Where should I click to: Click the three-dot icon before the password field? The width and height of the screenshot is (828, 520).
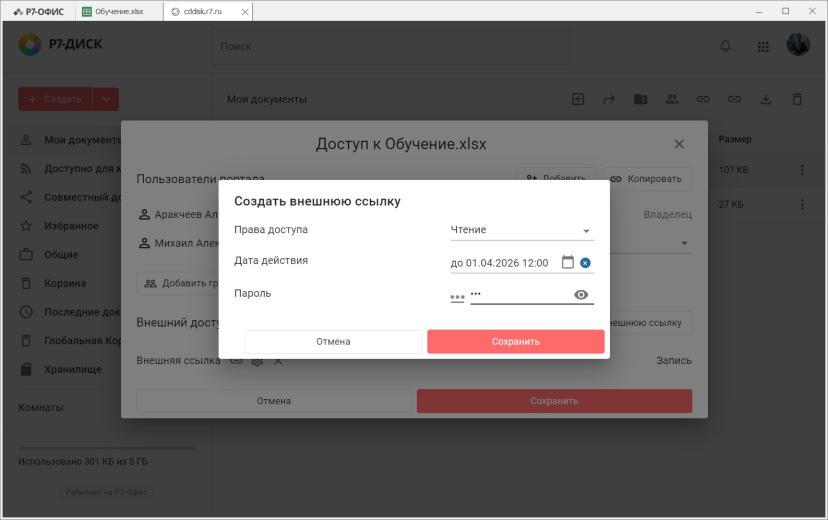tap(457, 298)
